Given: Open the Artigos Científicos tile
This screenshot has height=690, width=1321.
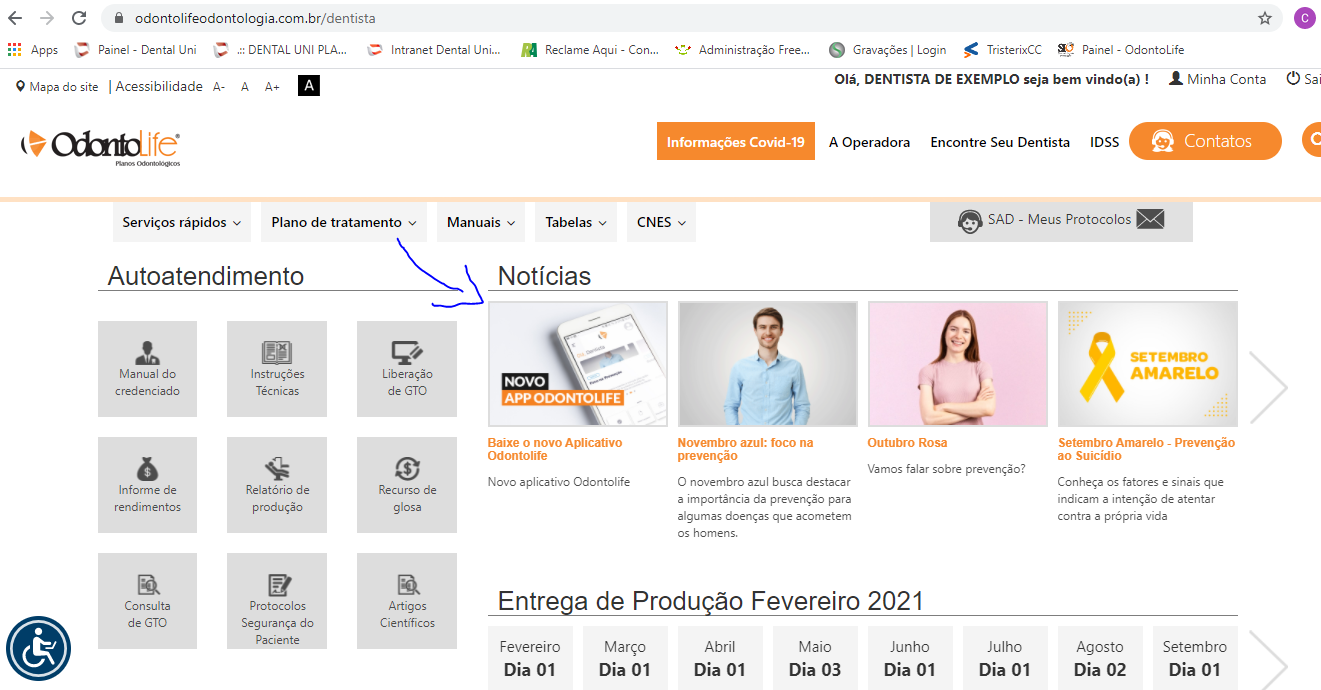Looking at the screenshot, I should tap(407, 600).
